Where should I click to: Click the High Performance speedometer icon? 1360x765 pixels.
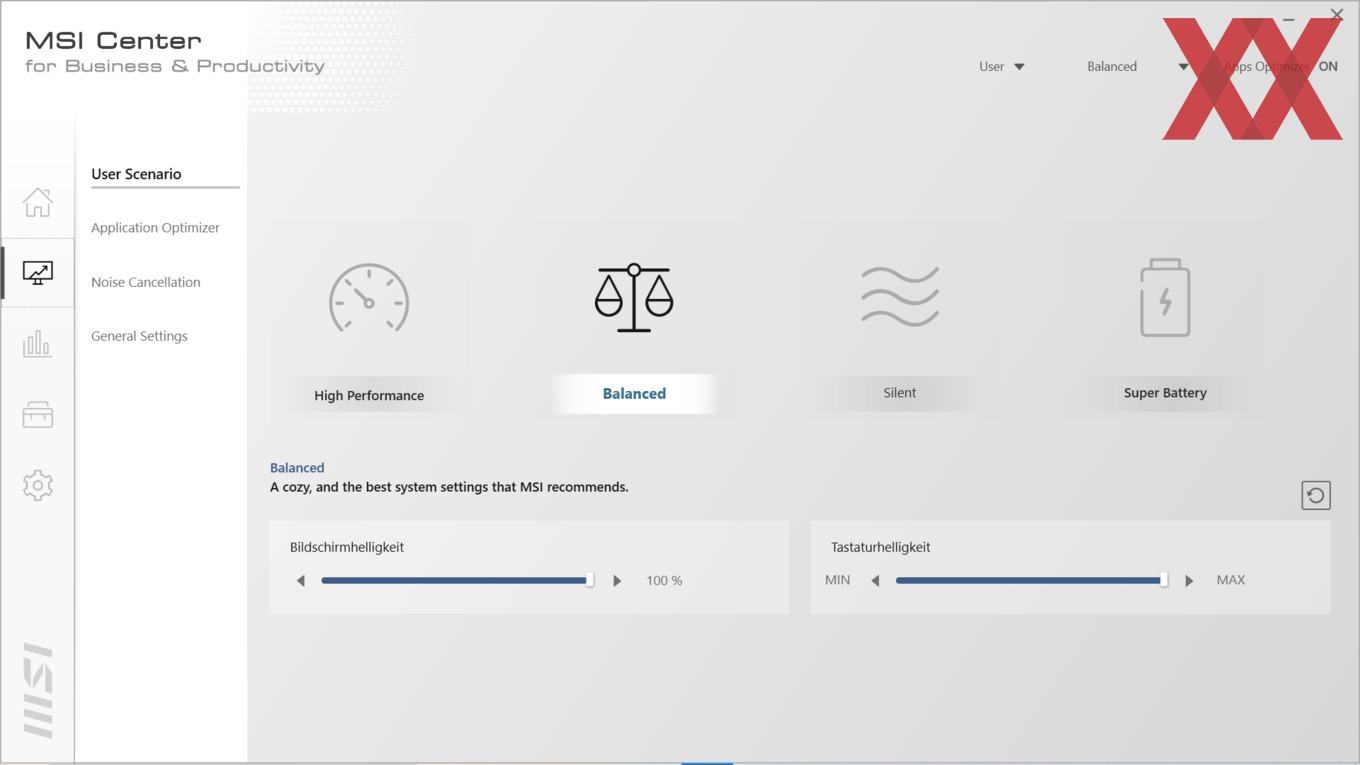click(x=369, y=298)
